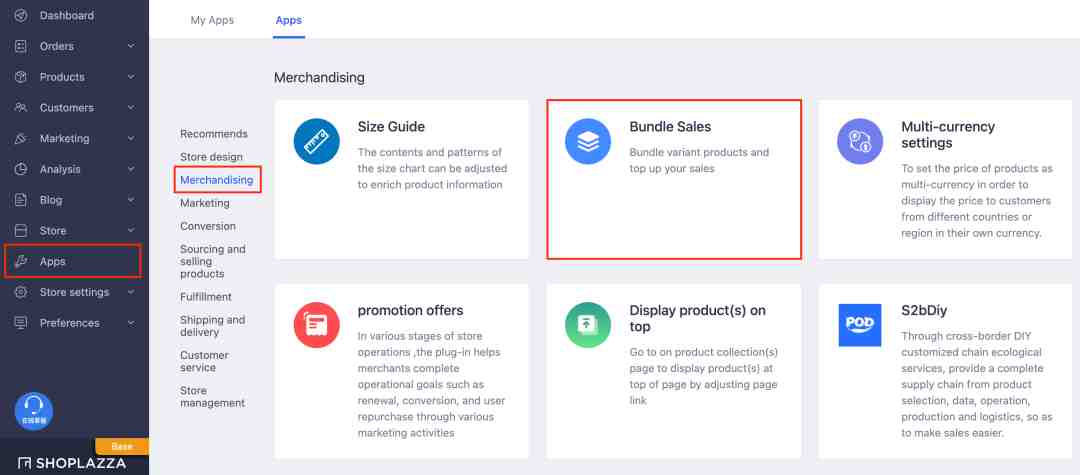Select the Merchandising category
Image resolution: width=1080 pixels, height=475 pixels.
[x=216, y=180]
